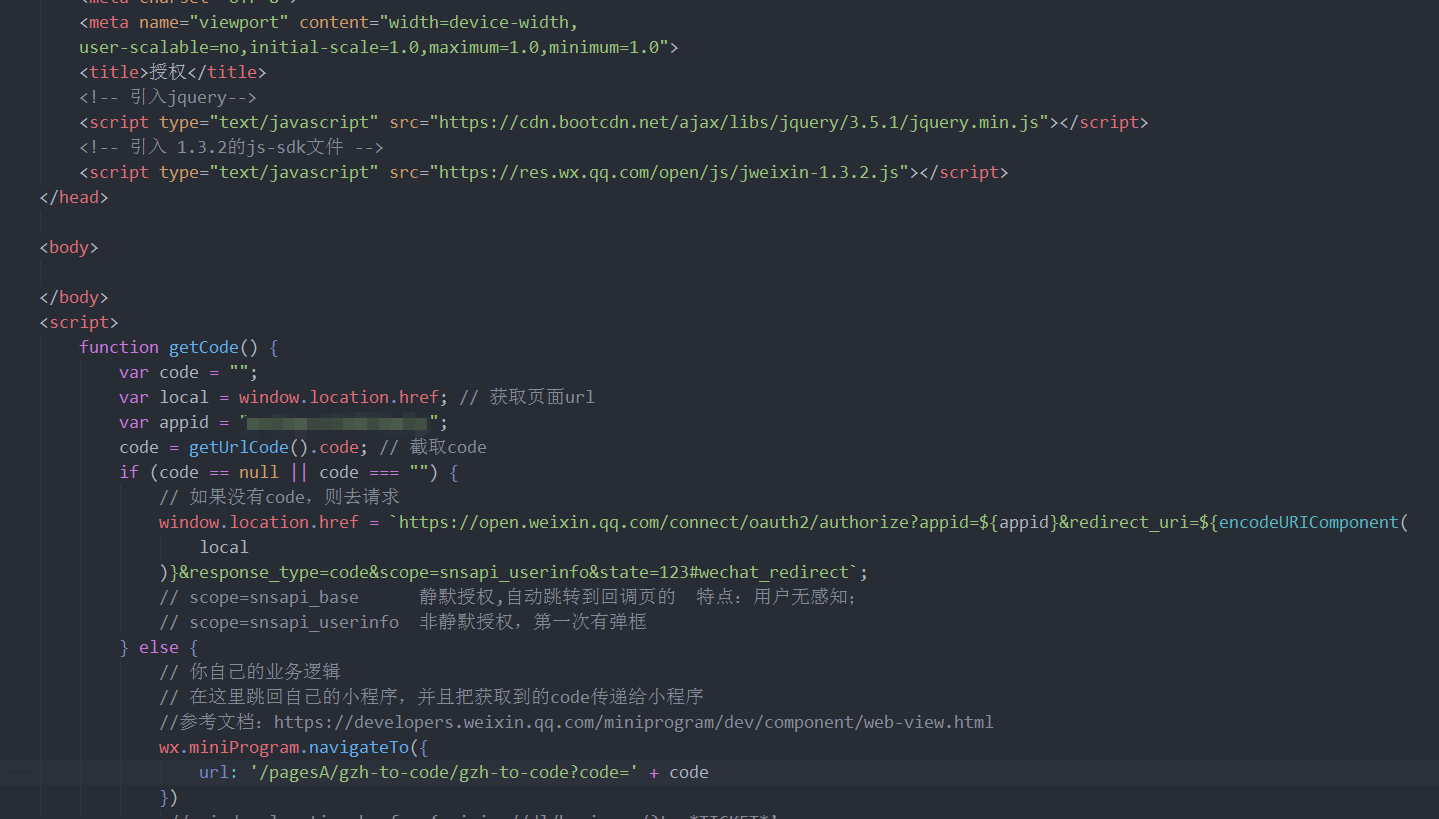
Task: Click the '/pagesA/gzh-to-code/gzh-to-code?code=' string
Action: click(x=444, y=772)
